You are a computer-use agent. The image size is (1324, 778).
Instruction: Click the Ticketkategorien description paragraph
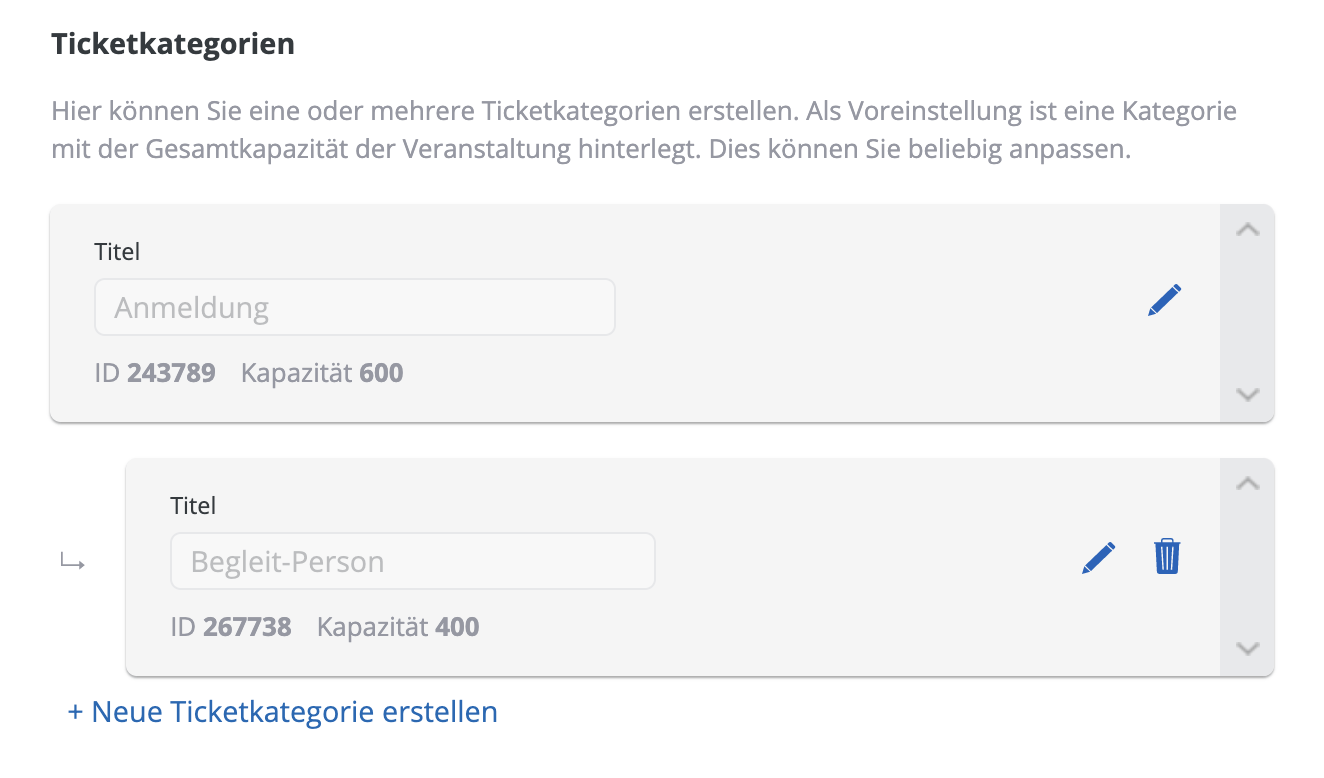[643, 131]
